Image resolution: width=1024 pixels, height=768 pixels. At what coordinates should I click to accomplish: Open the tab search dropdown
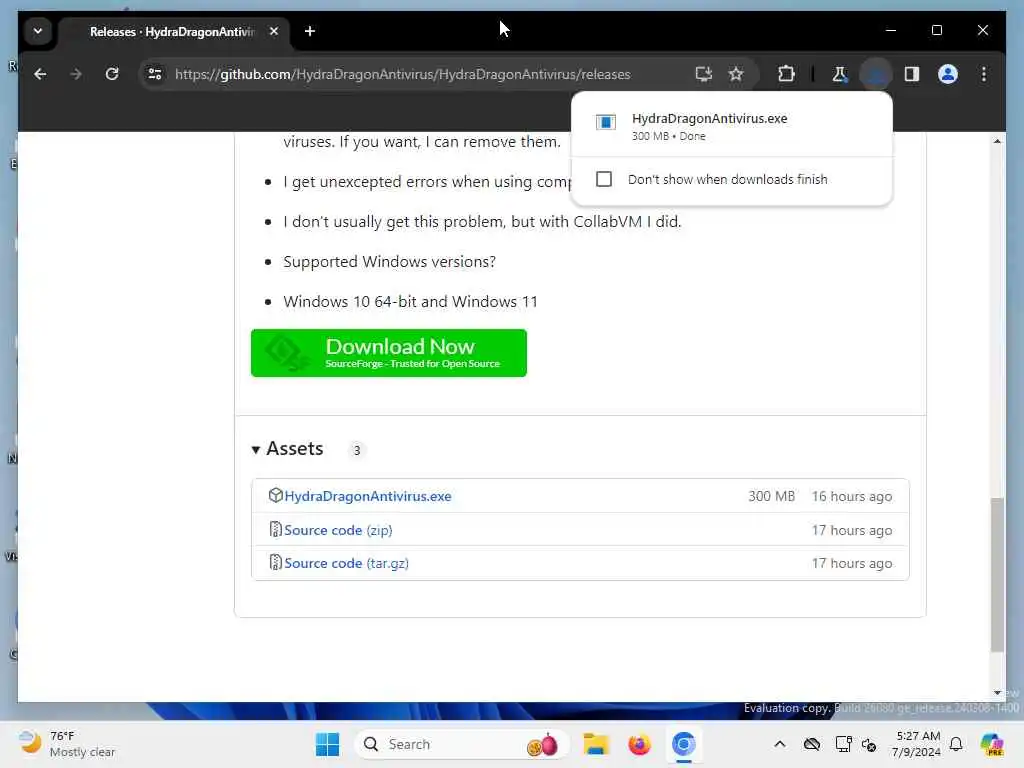point(38,31)
